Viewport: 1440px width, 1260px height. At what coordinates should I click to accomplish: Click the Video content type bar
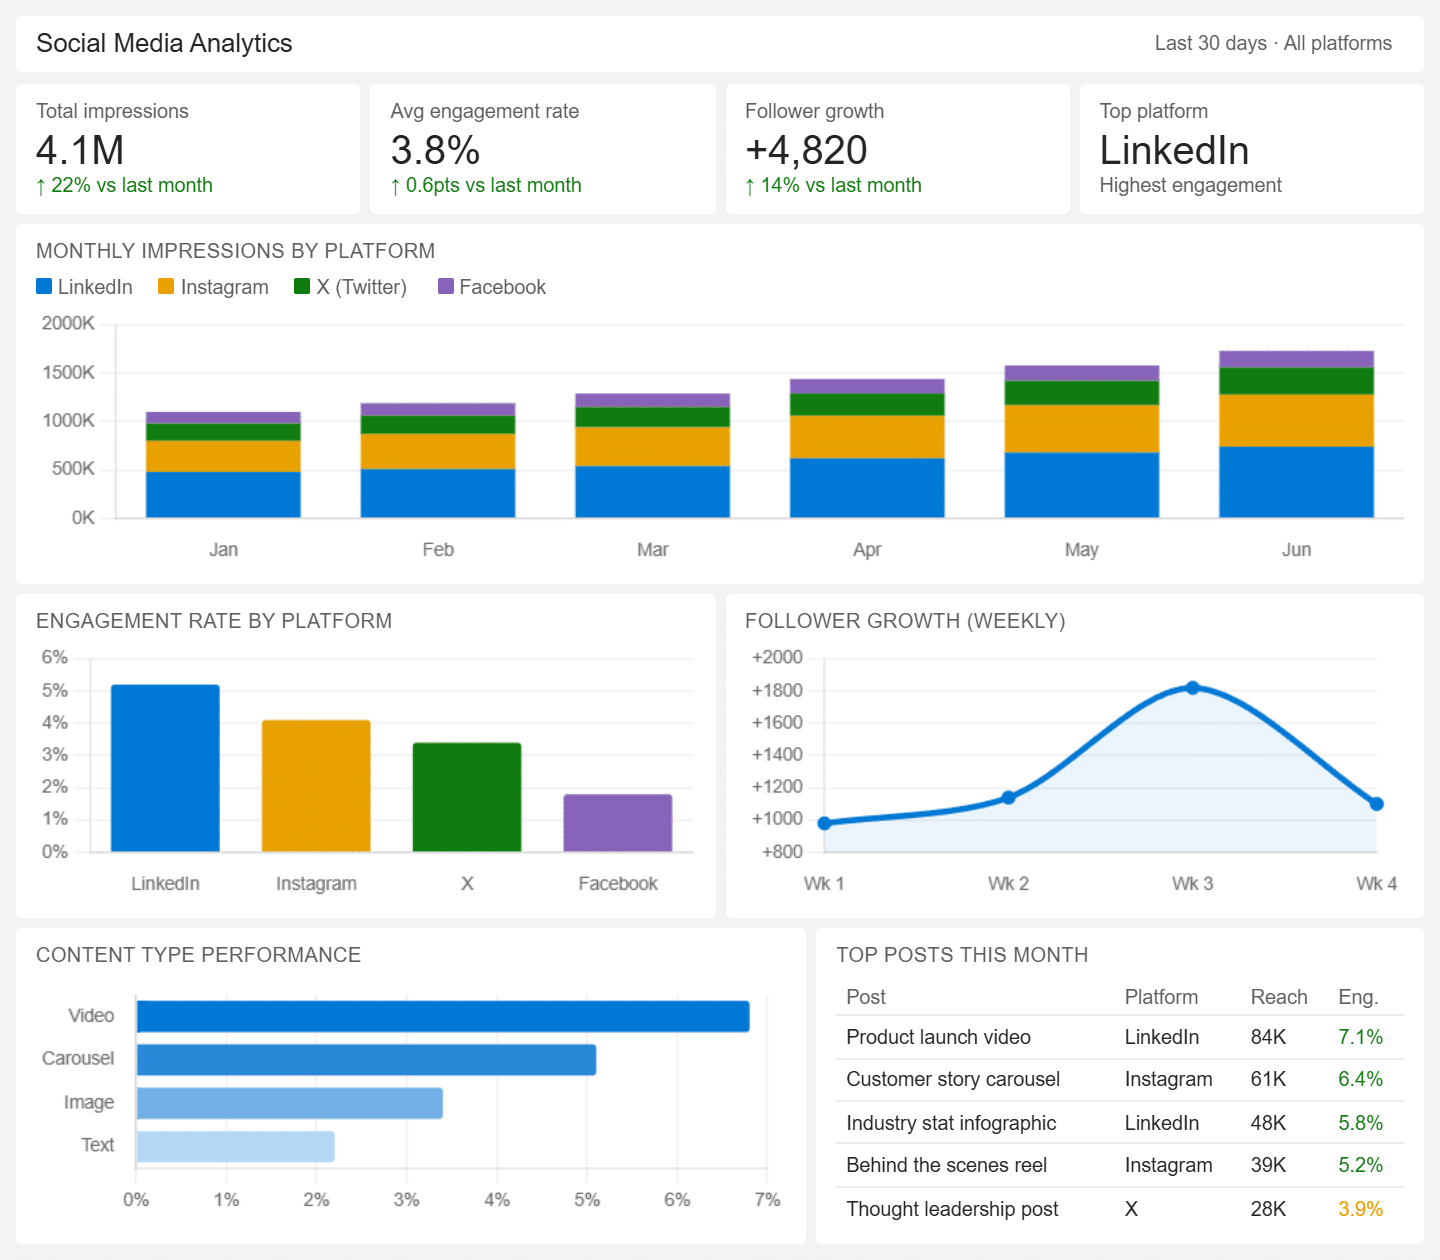pyautogui.click(x=443, y=1016)
